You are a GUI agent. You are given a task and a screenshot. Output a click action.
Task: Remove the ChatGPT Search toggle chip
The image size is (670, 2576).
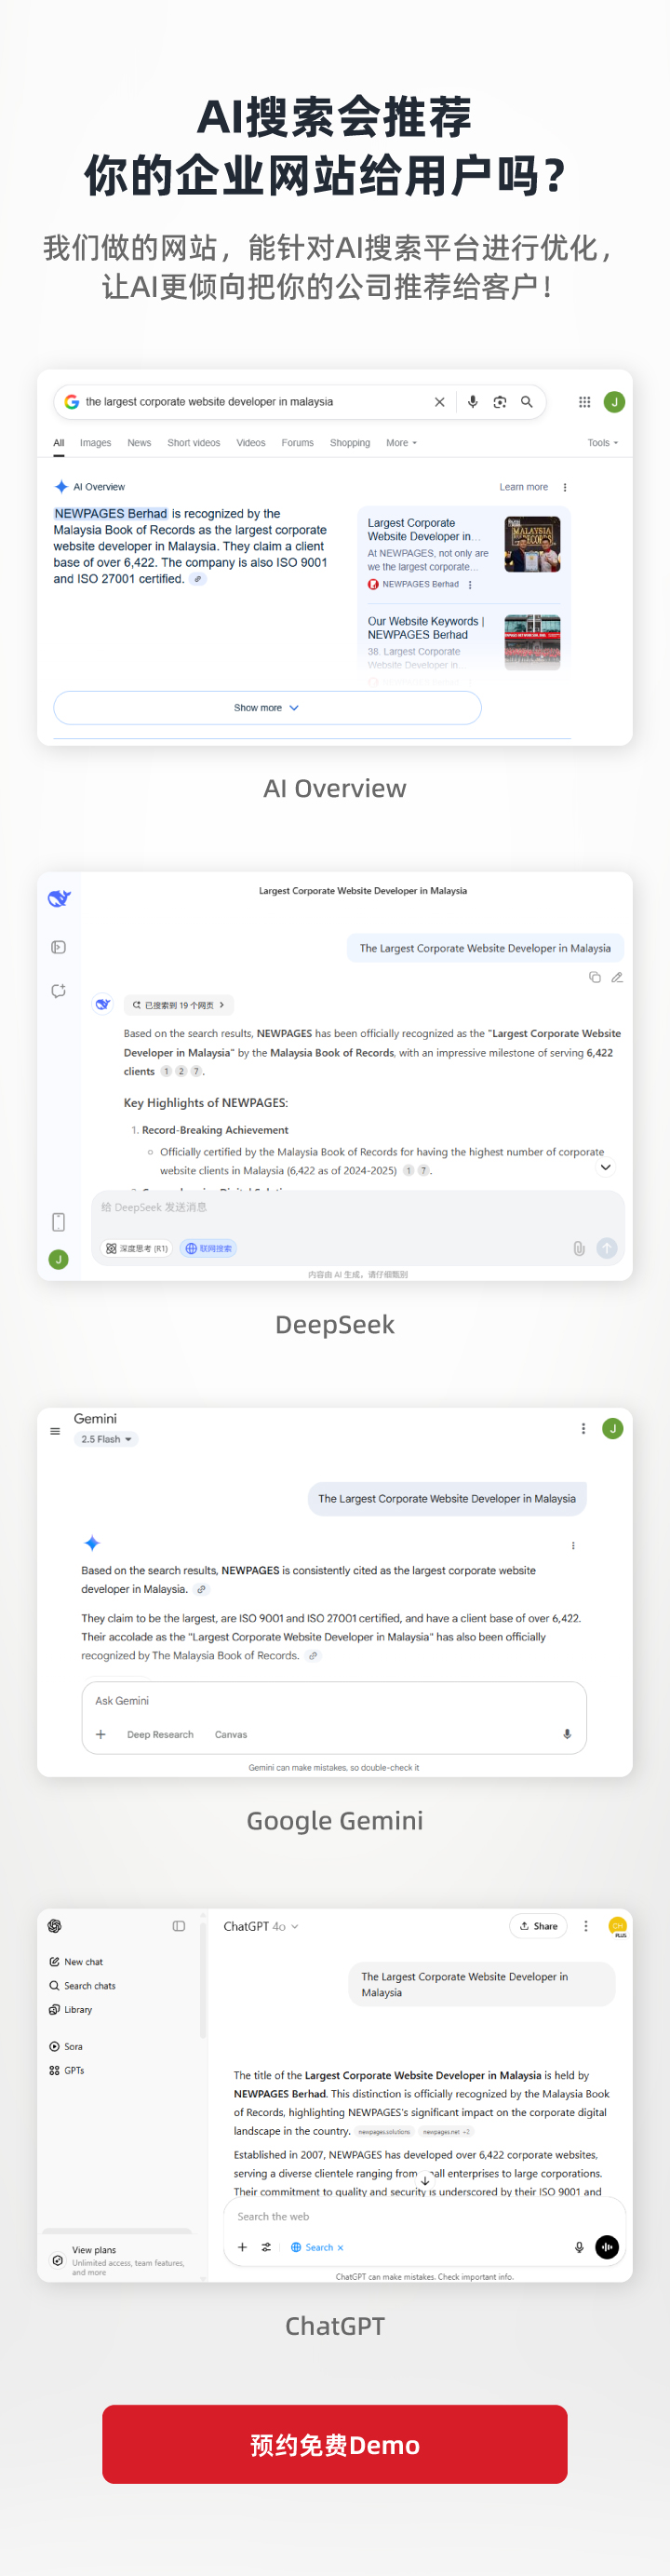[x=340, y=2247]
